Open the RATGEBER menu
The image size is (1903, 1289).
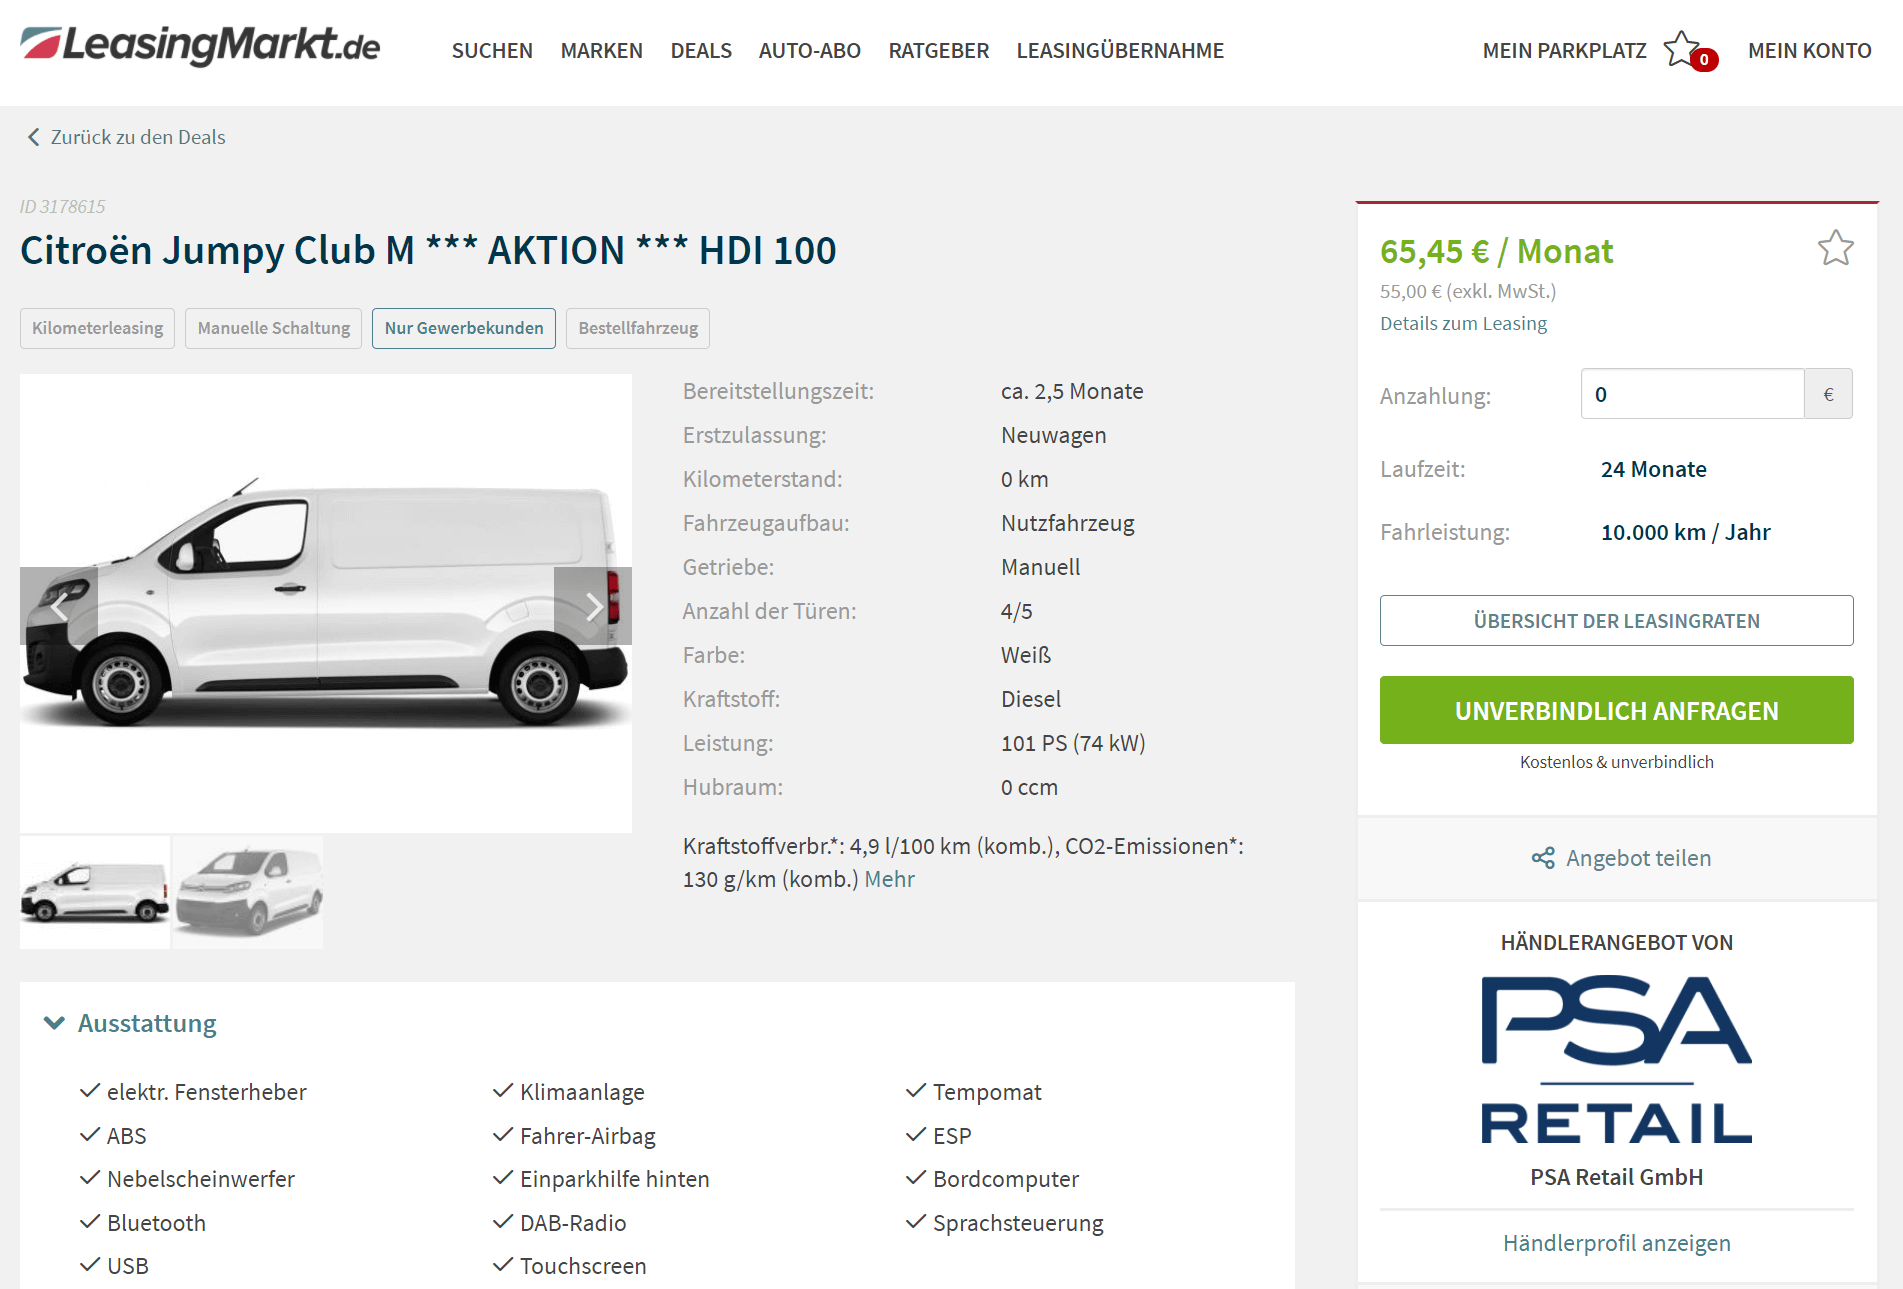tap(939, 51)
